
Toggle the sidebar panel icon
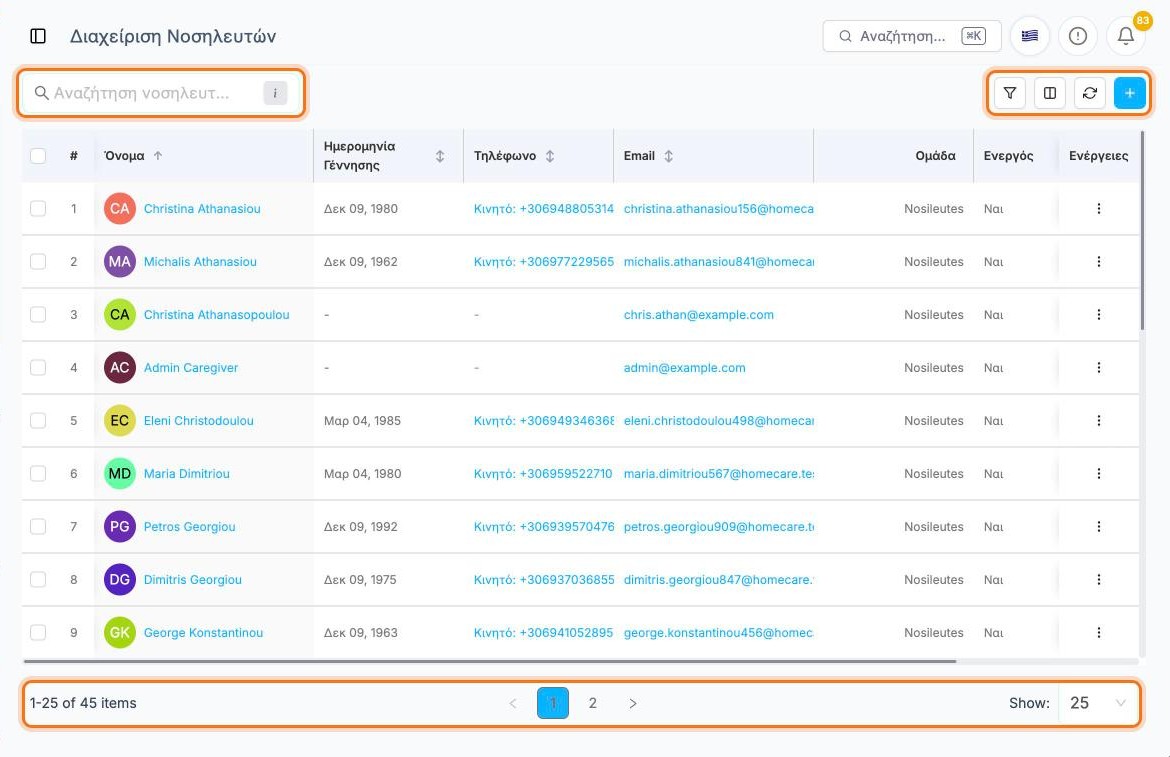[x=38, y=36]
